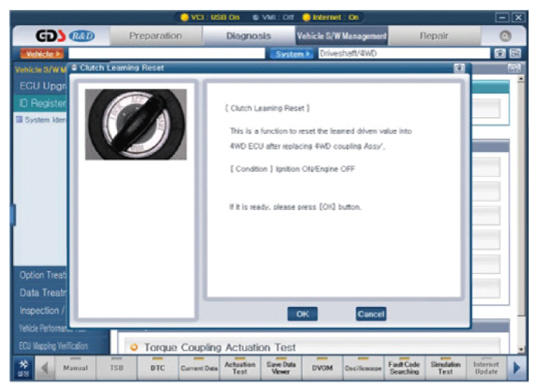Image resolution: width=538 pixels, height=392 pixels.
Task: Open Simulation Test from toolbar
Action: click(x=445, y=368)
